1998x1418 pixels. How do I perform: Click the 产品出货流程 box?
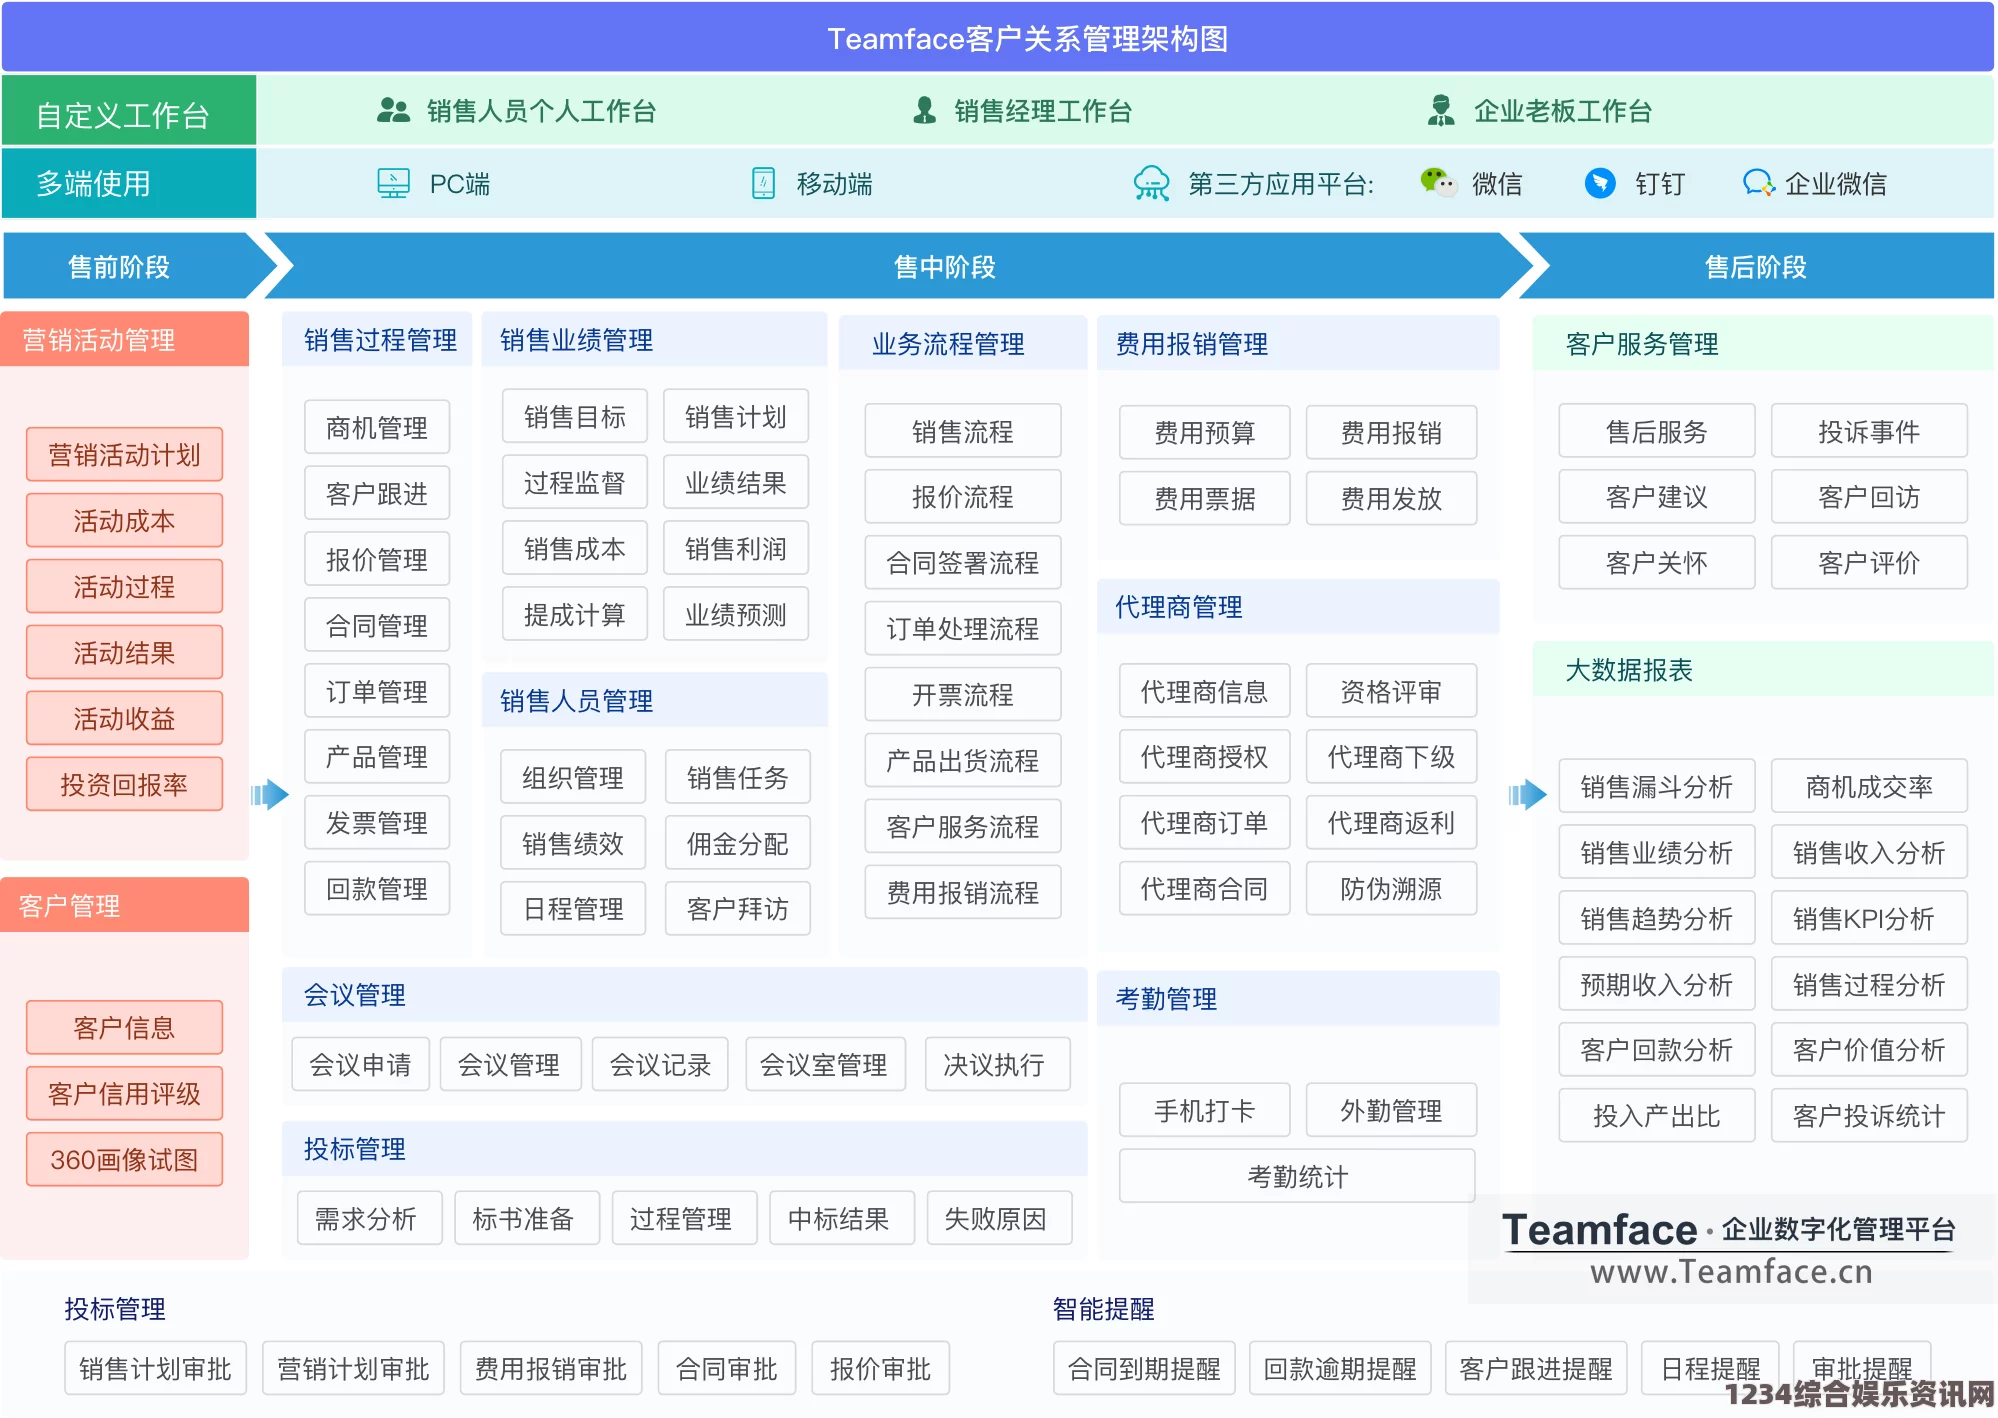tap(963, 760)
